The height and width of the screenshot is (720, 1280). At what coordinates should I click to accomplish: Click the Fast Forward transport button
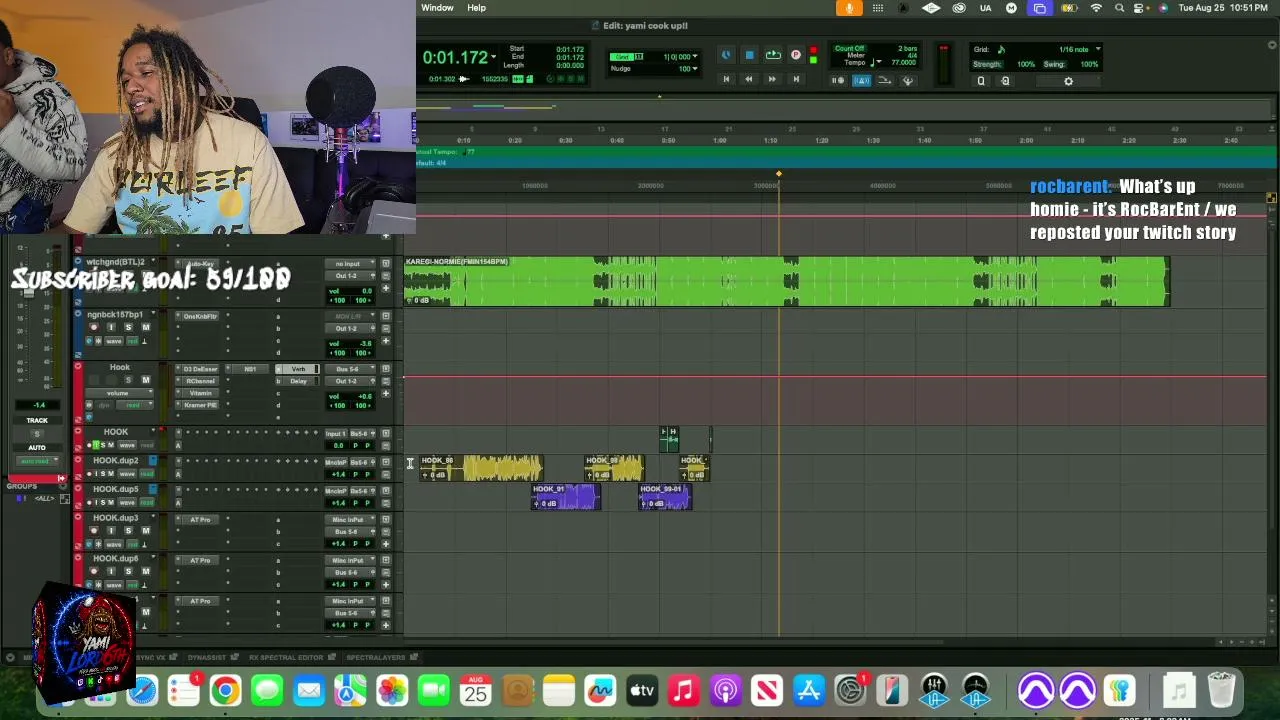coord(772,80)
